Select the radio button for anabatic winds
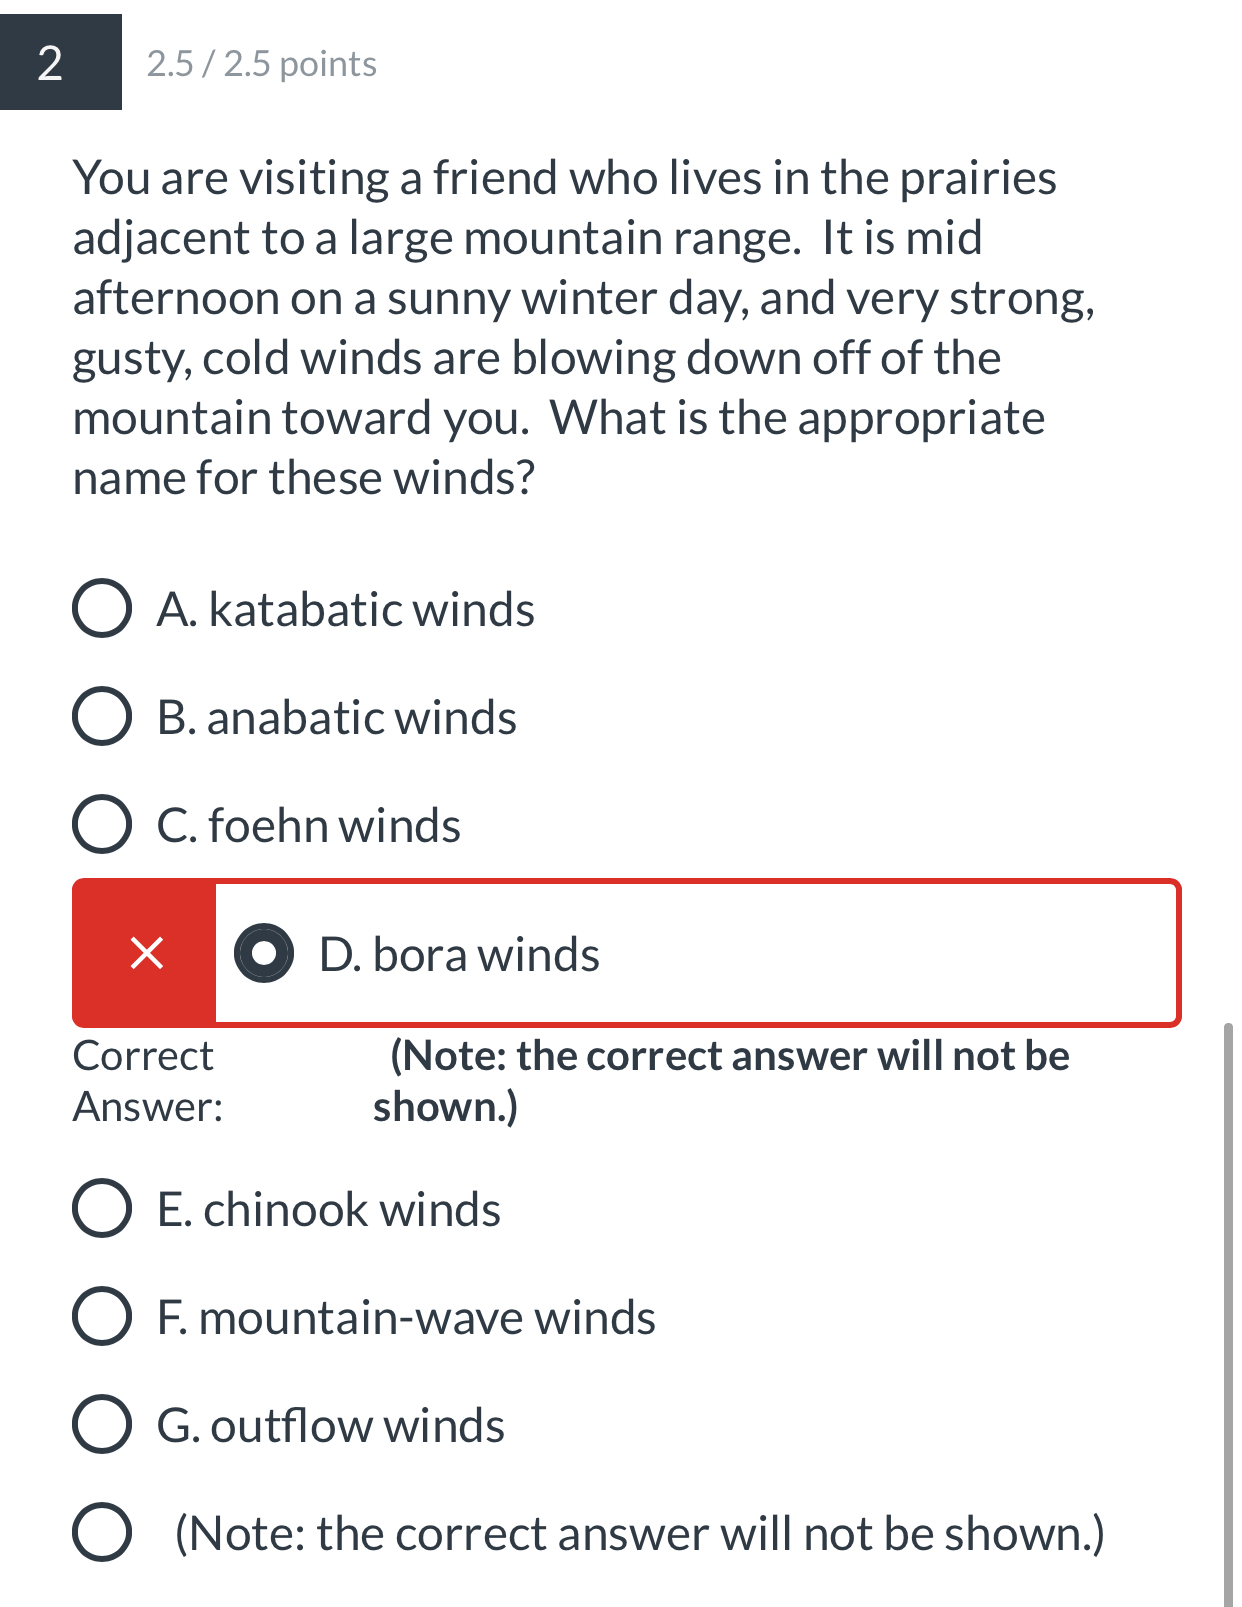Image resolution: width=1242 pixels, height=1607 pixels. pos(102,716)
